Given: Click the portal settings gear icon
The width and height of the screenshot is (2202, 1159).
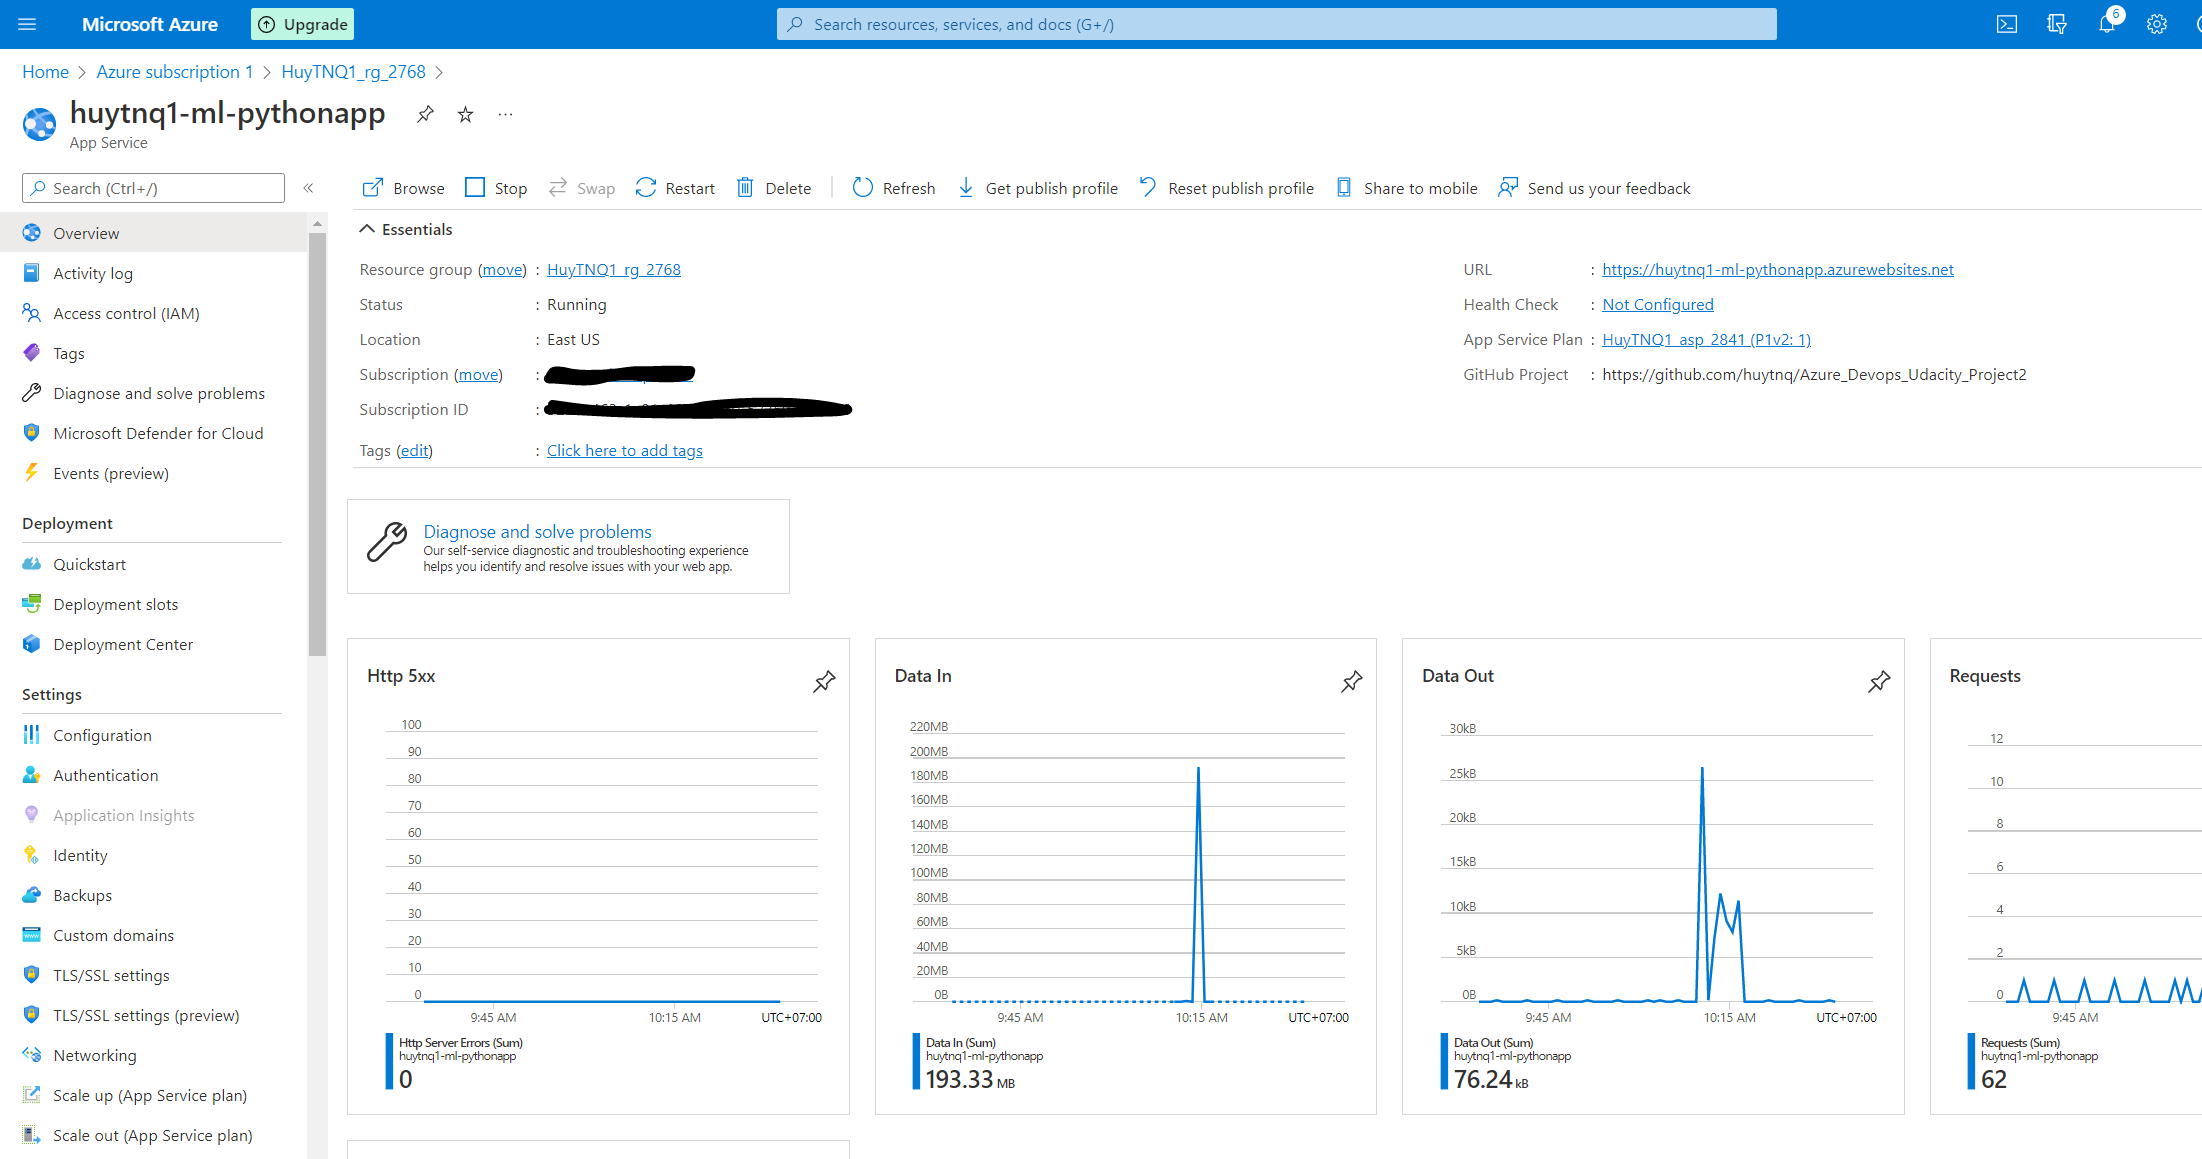Looking at the screenshot, I should (x=2156, y=24).
